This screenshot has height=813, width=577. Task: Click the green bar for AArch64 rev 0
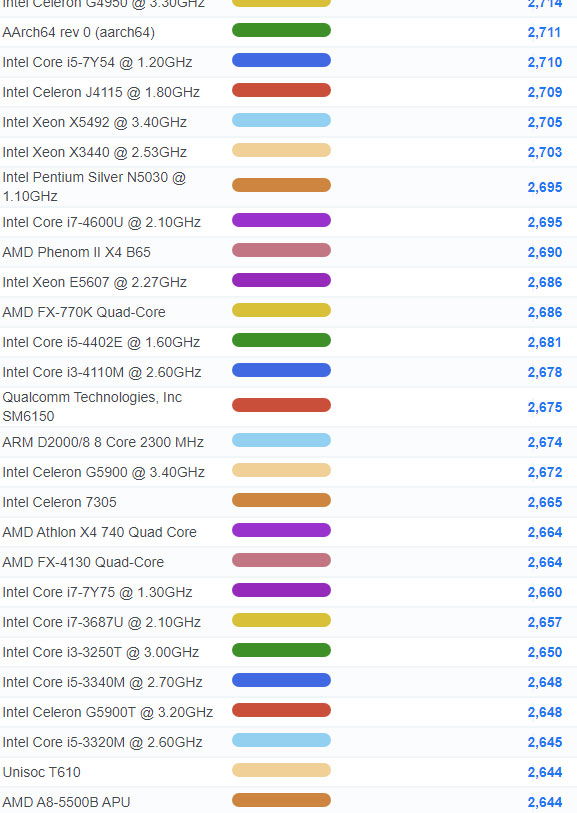(x=282, y=30)
